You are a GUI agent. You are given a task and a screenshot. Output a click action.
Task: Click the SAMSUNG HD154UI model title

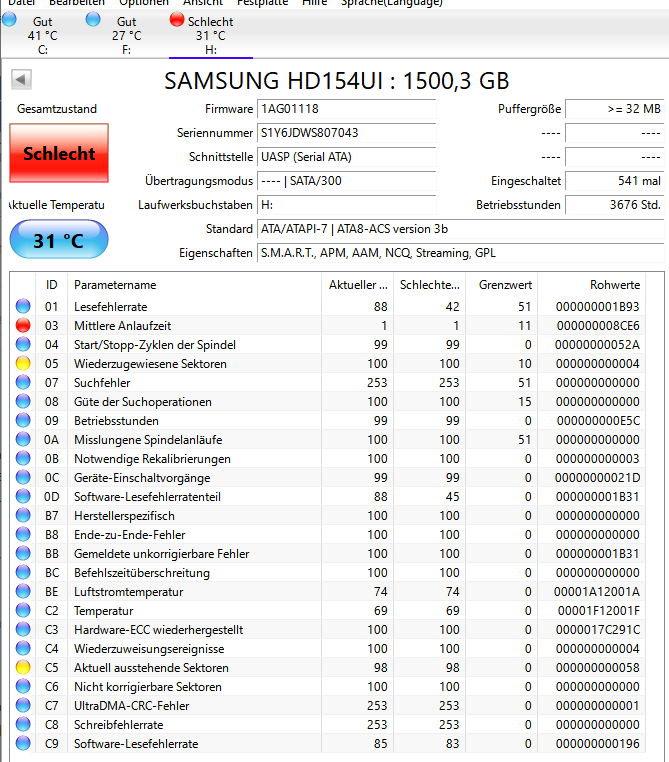click(x=336, y=81)
